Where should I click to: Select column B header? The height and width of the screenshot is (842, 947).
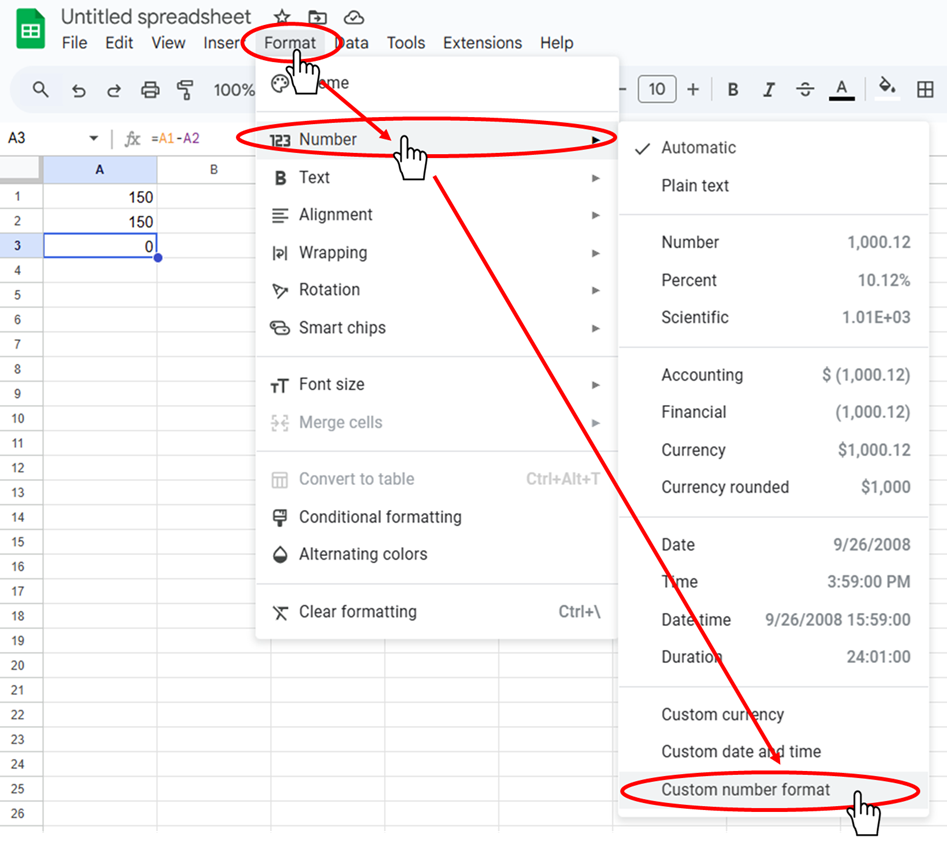tap(214, 170)
